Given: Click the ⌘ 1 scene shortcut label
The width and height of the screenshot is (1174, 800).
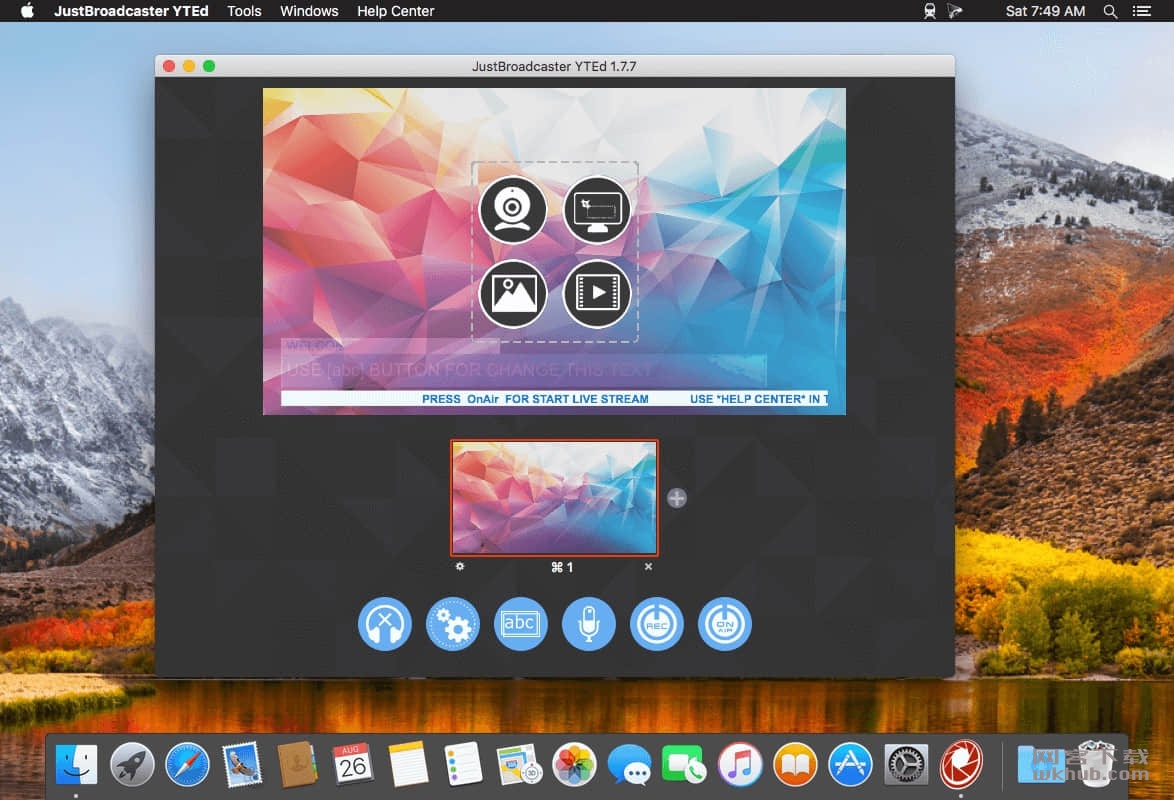Looking at the screenshot, I should [562, 567].
